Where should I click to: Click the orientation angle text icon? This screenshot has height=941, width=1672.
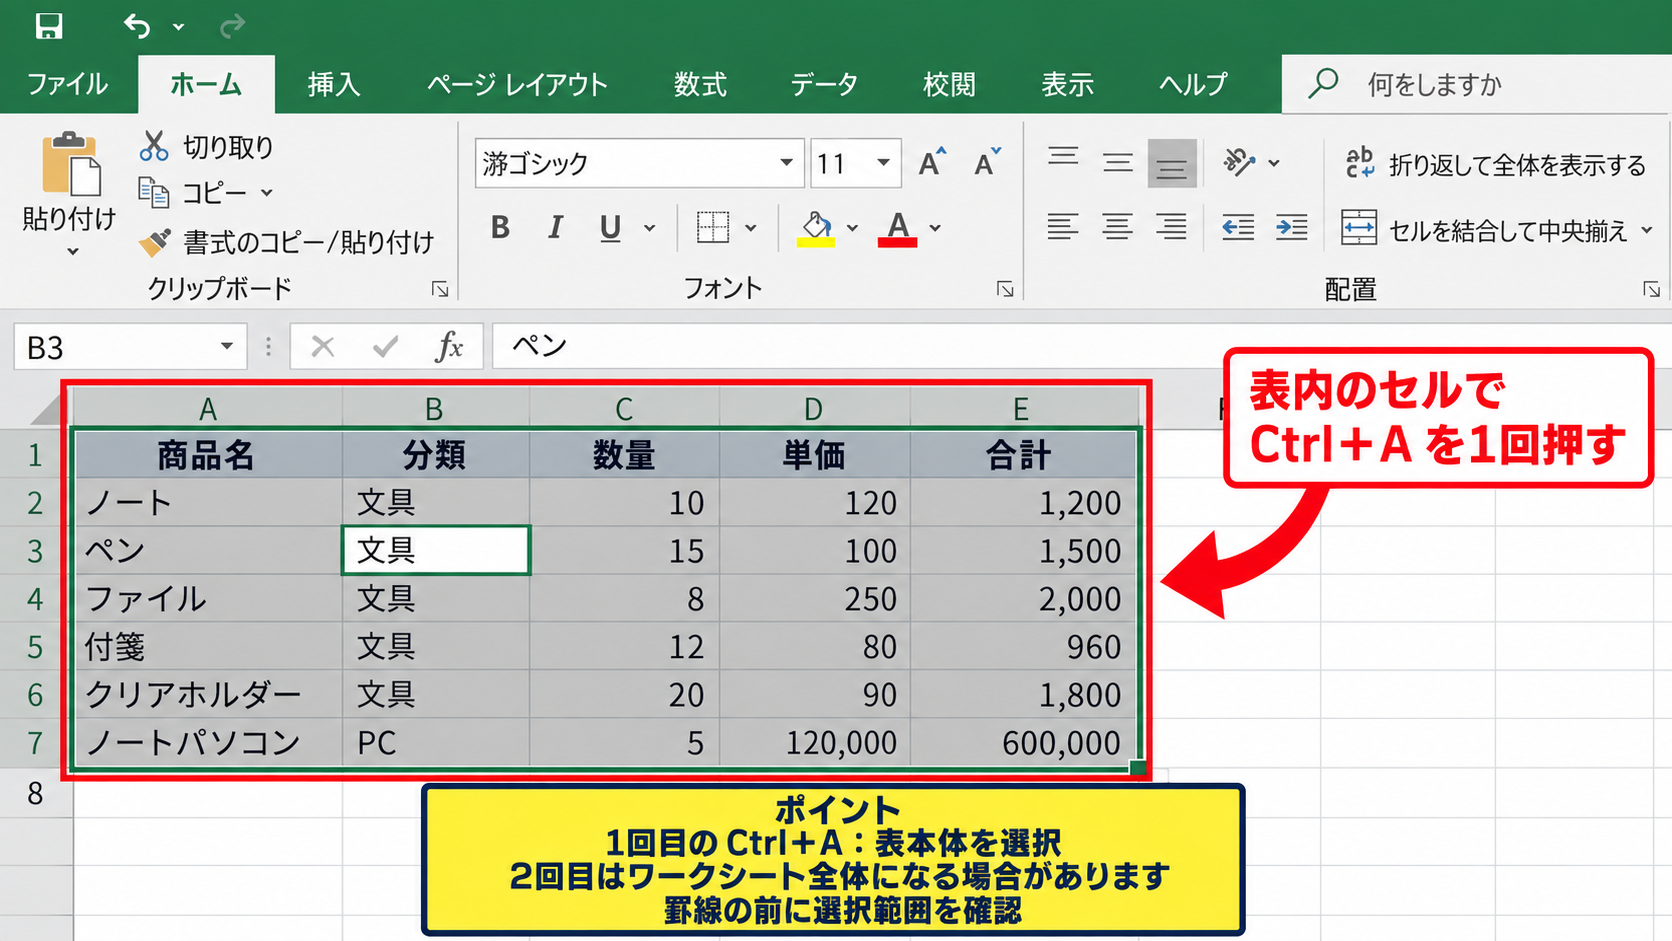tap(1239, 162)
